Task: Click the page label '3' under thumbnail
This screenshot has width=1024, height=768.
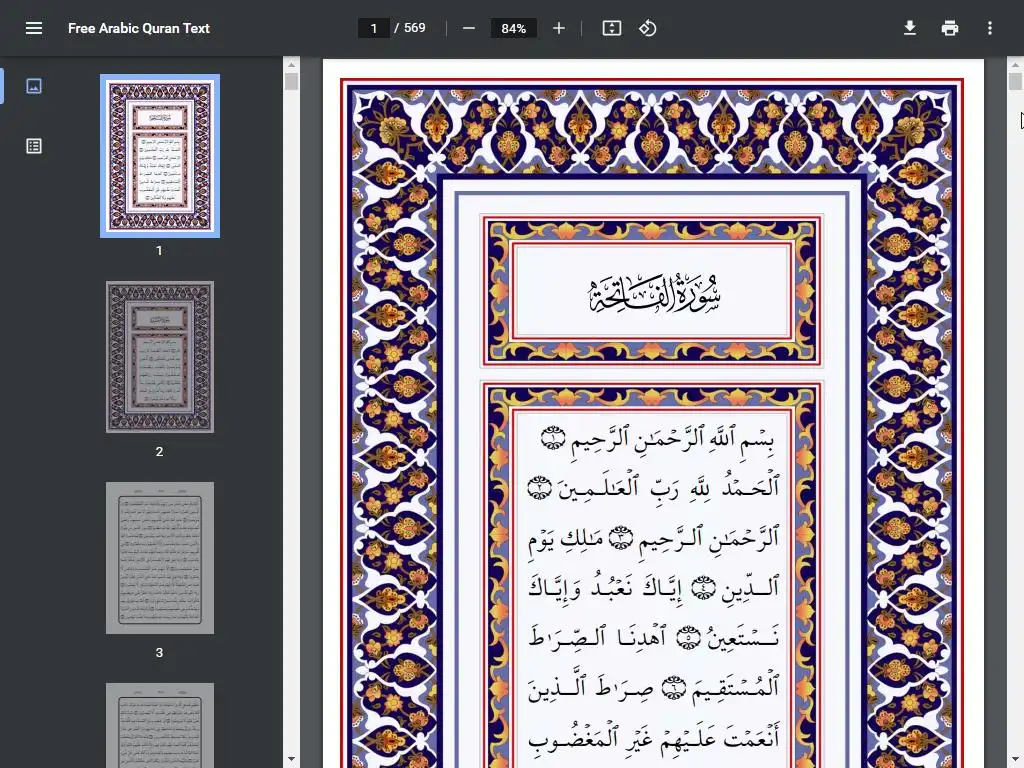Action: pos(159,652)
